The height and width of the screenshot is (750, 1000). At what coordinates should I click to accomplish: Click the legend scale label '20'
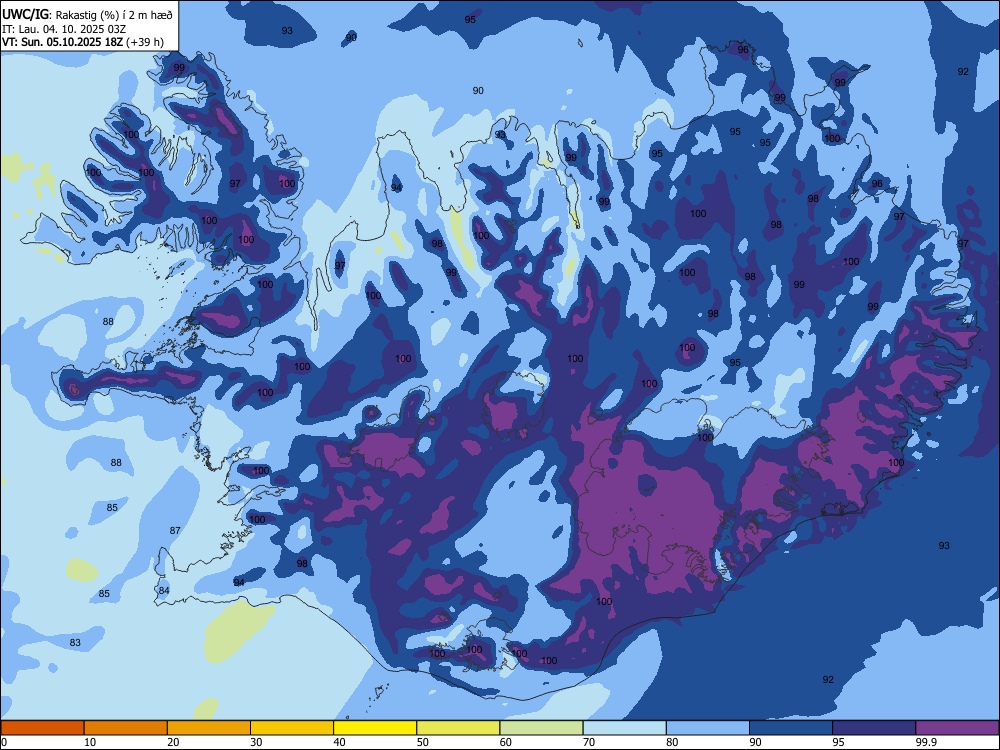coord(173,742)
